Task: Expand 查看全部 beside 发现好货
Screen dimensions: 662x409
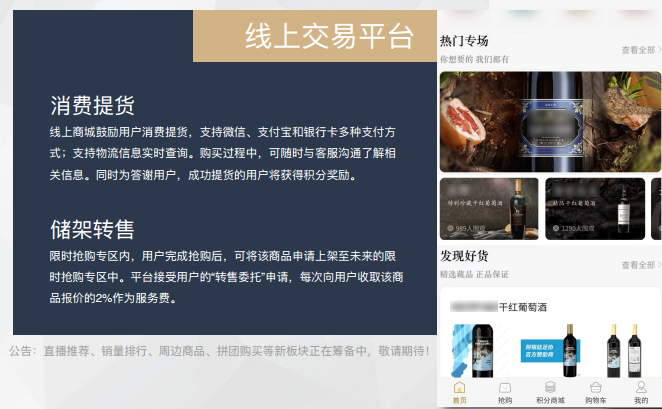Action: pos(640,265)
